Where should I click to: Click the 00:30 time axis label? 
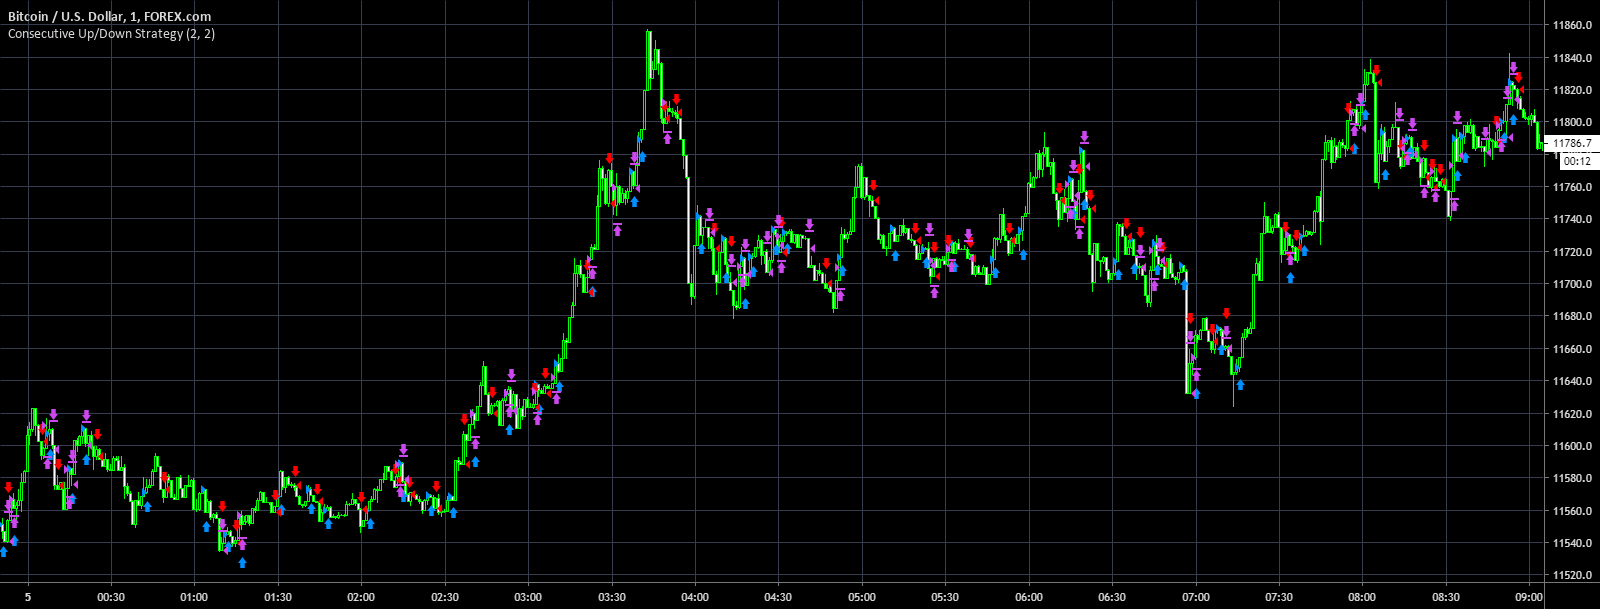point(111,597)
